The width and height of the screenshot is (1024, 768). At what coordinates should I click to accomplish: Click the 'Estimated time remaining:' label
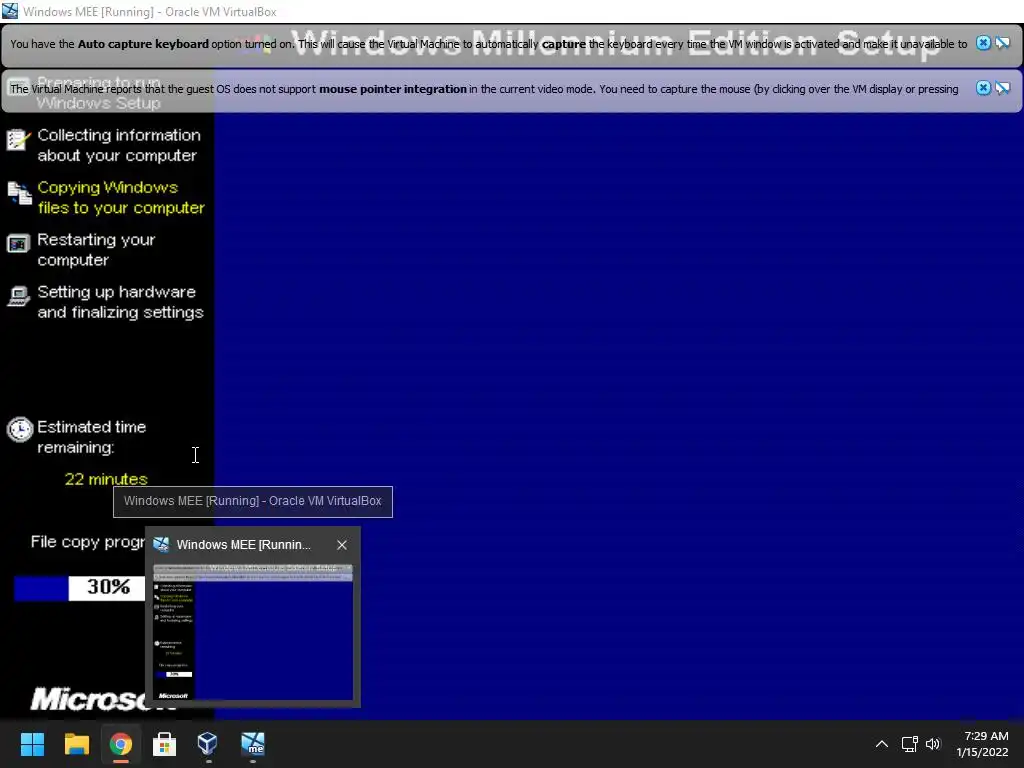tap(91, 437)
